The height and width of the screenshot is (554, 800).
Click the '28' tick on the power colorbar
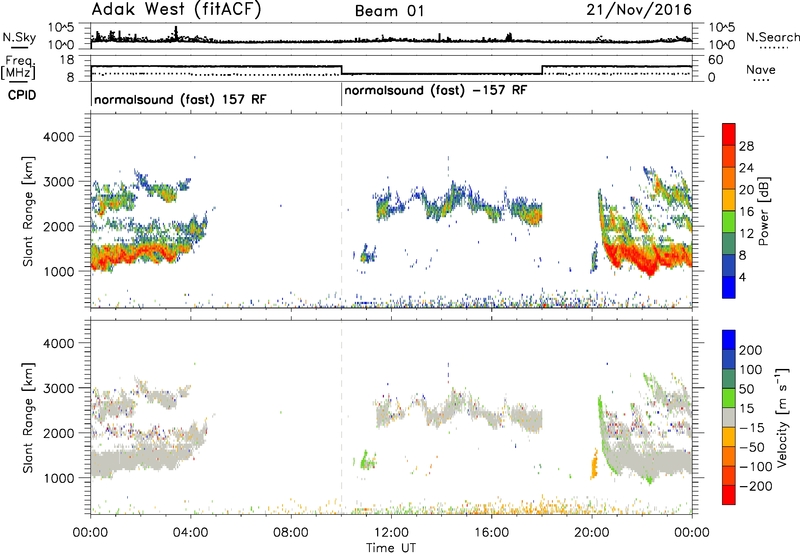[746, 146]
